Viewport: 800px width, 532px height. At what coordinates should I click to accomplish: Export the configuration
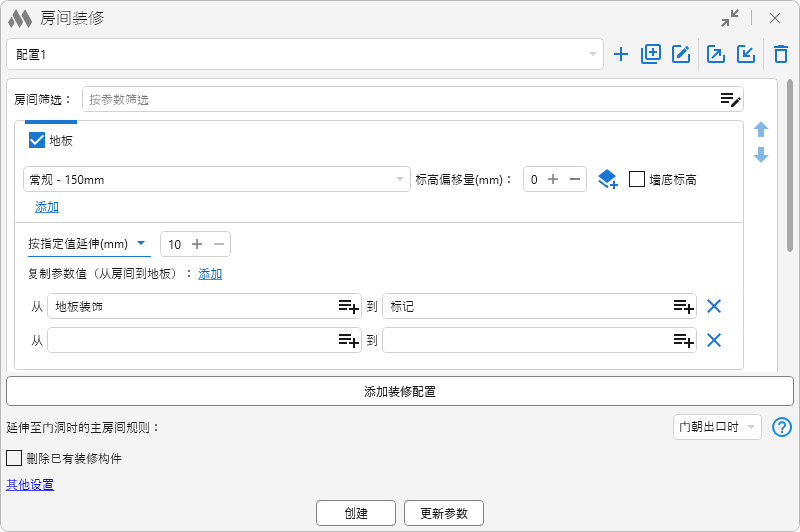716,55
